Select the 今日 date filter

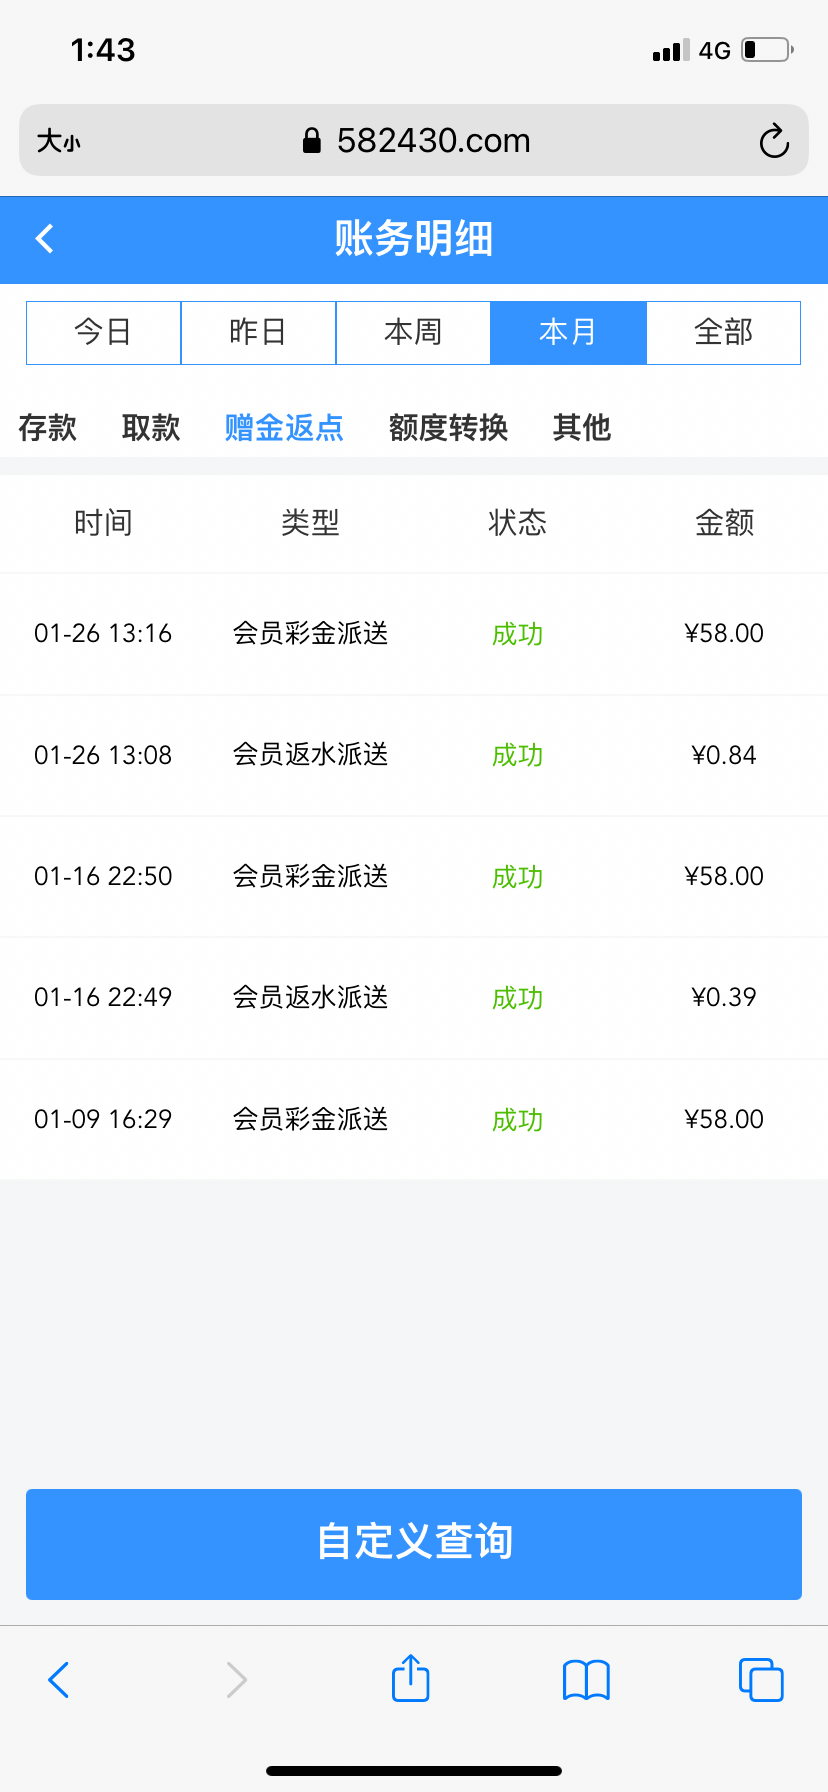pyautogui.click(x=103, y=332)
